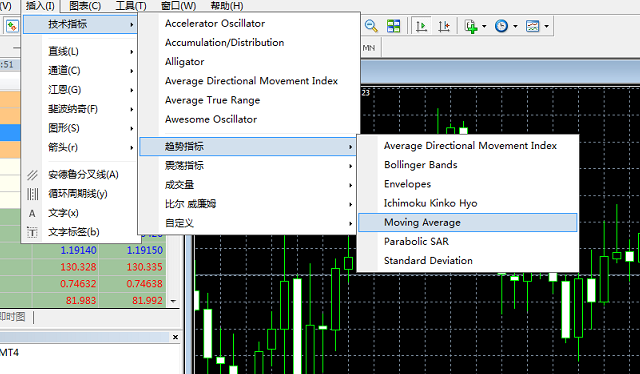The image size is (640, 374).
Task: Open the 插入(I) menu
Action: click(x=40, y=6)
